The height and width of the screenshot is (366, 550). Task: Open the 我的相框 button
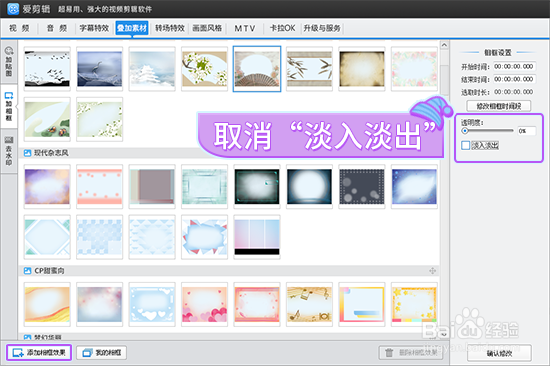click(x=101, y=353)
